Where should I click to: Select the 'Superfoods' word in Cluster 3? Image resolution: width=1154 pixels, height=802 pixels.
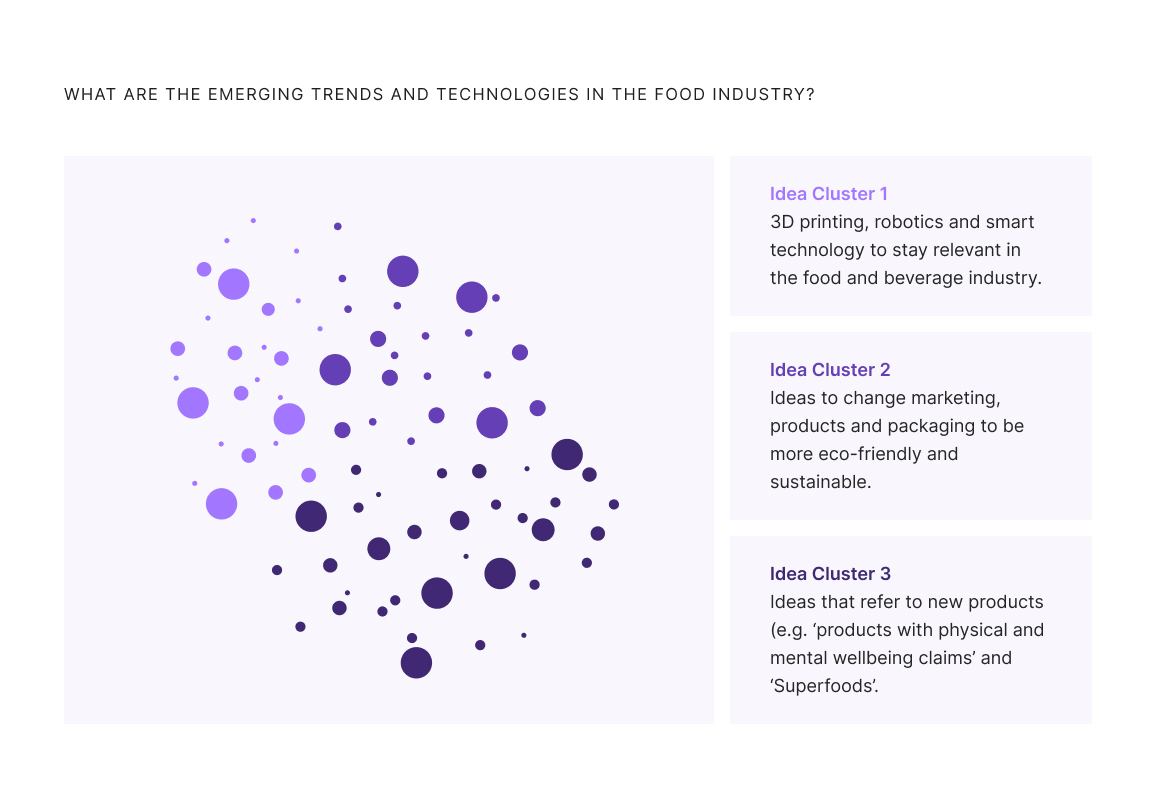click(x=824, y=686)
